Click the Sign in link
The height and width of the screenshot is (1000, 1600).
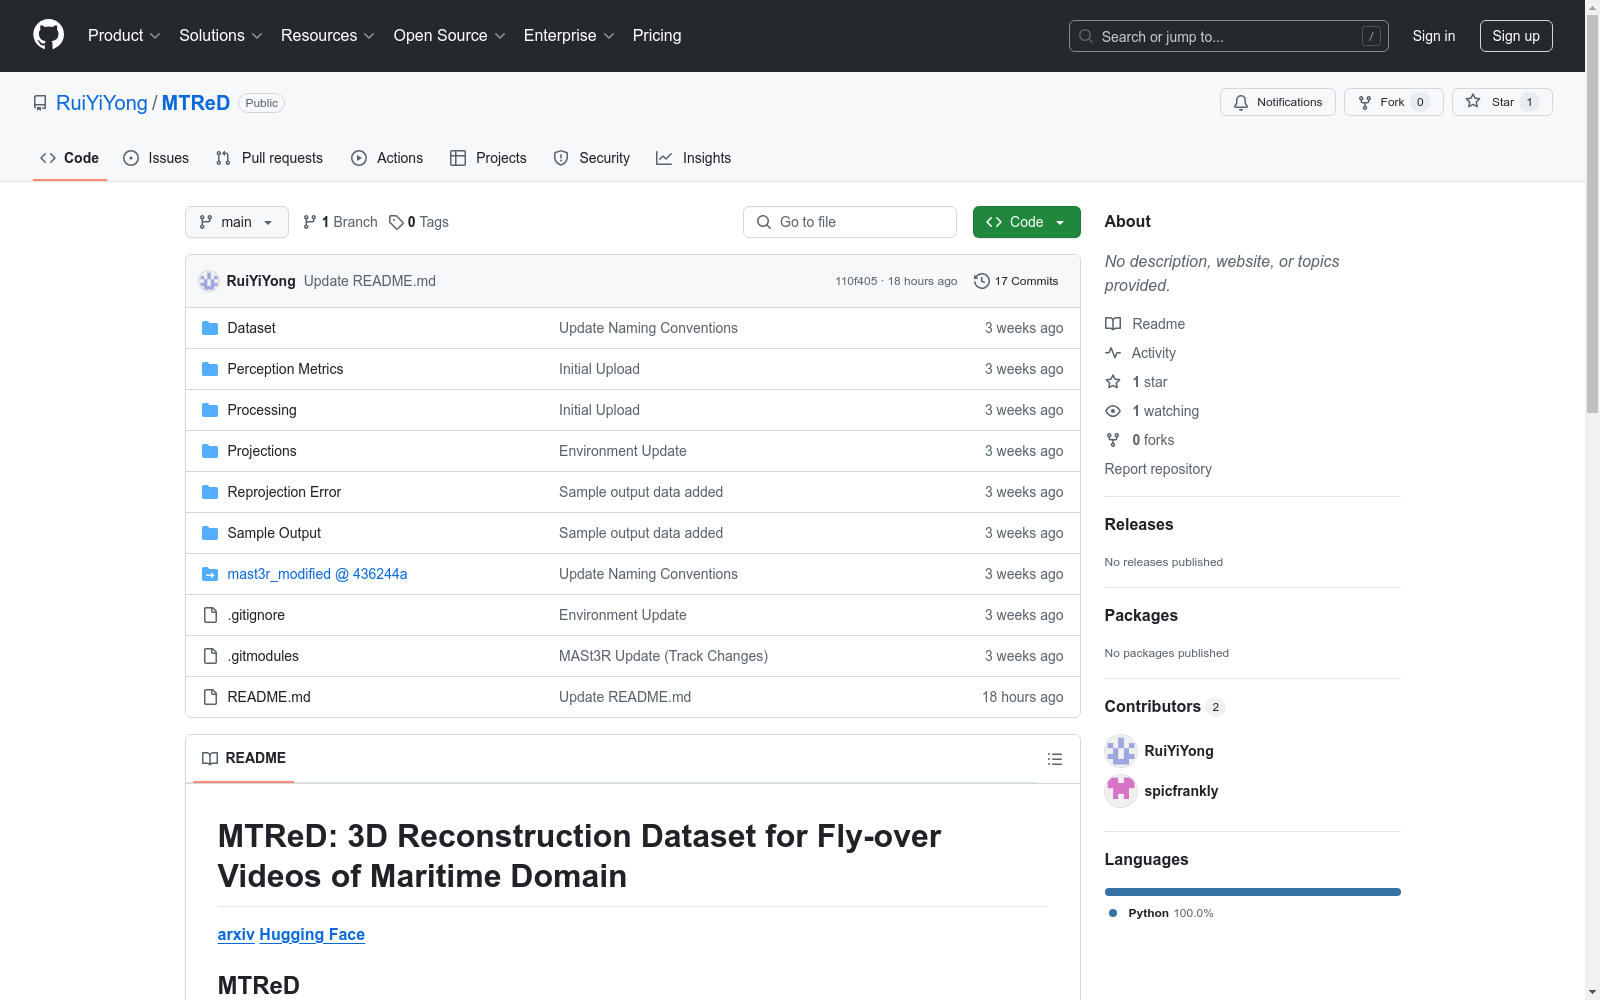pyautogui.click(x=1434, y=36)
